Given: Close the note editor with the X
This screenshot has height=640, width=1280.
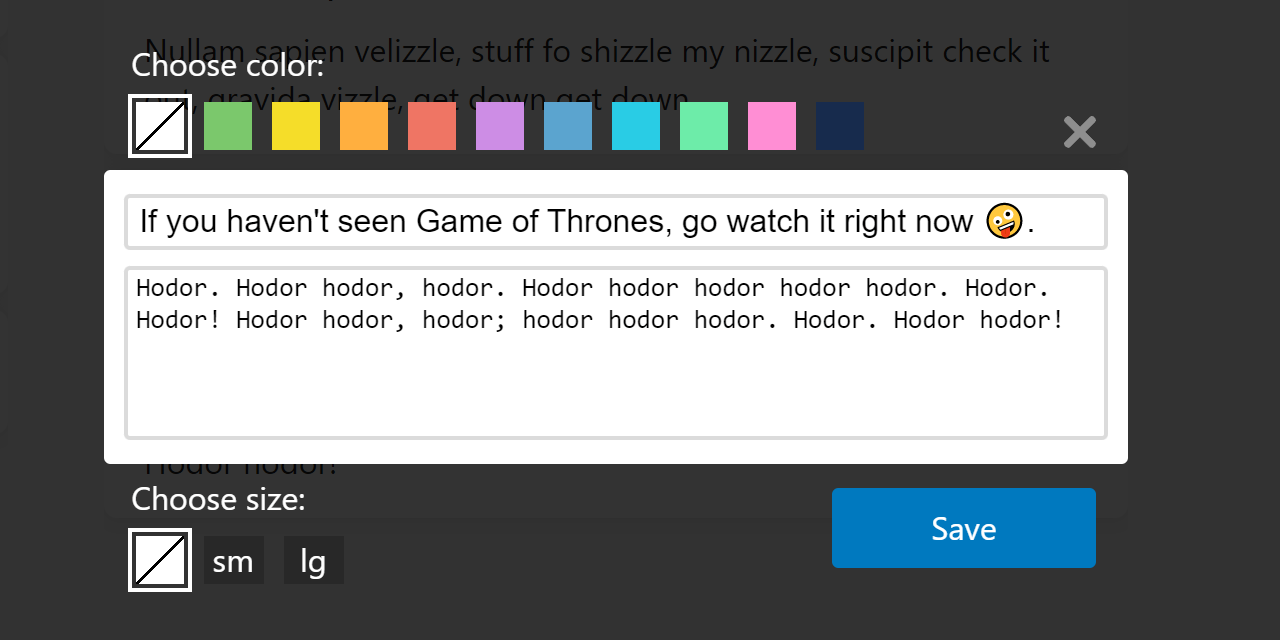Looking at the screenshot, I should (1078, 133).
